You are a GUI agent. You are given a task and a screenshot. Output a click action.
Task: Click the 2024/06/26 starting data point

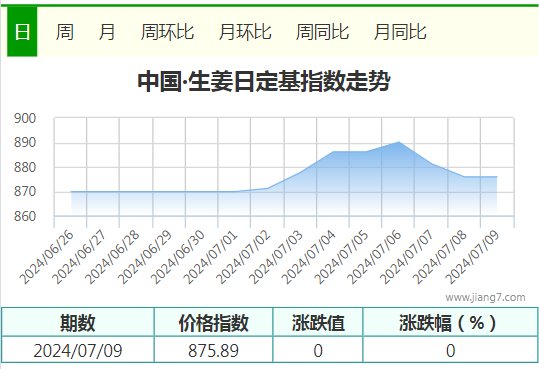[71, 192]
